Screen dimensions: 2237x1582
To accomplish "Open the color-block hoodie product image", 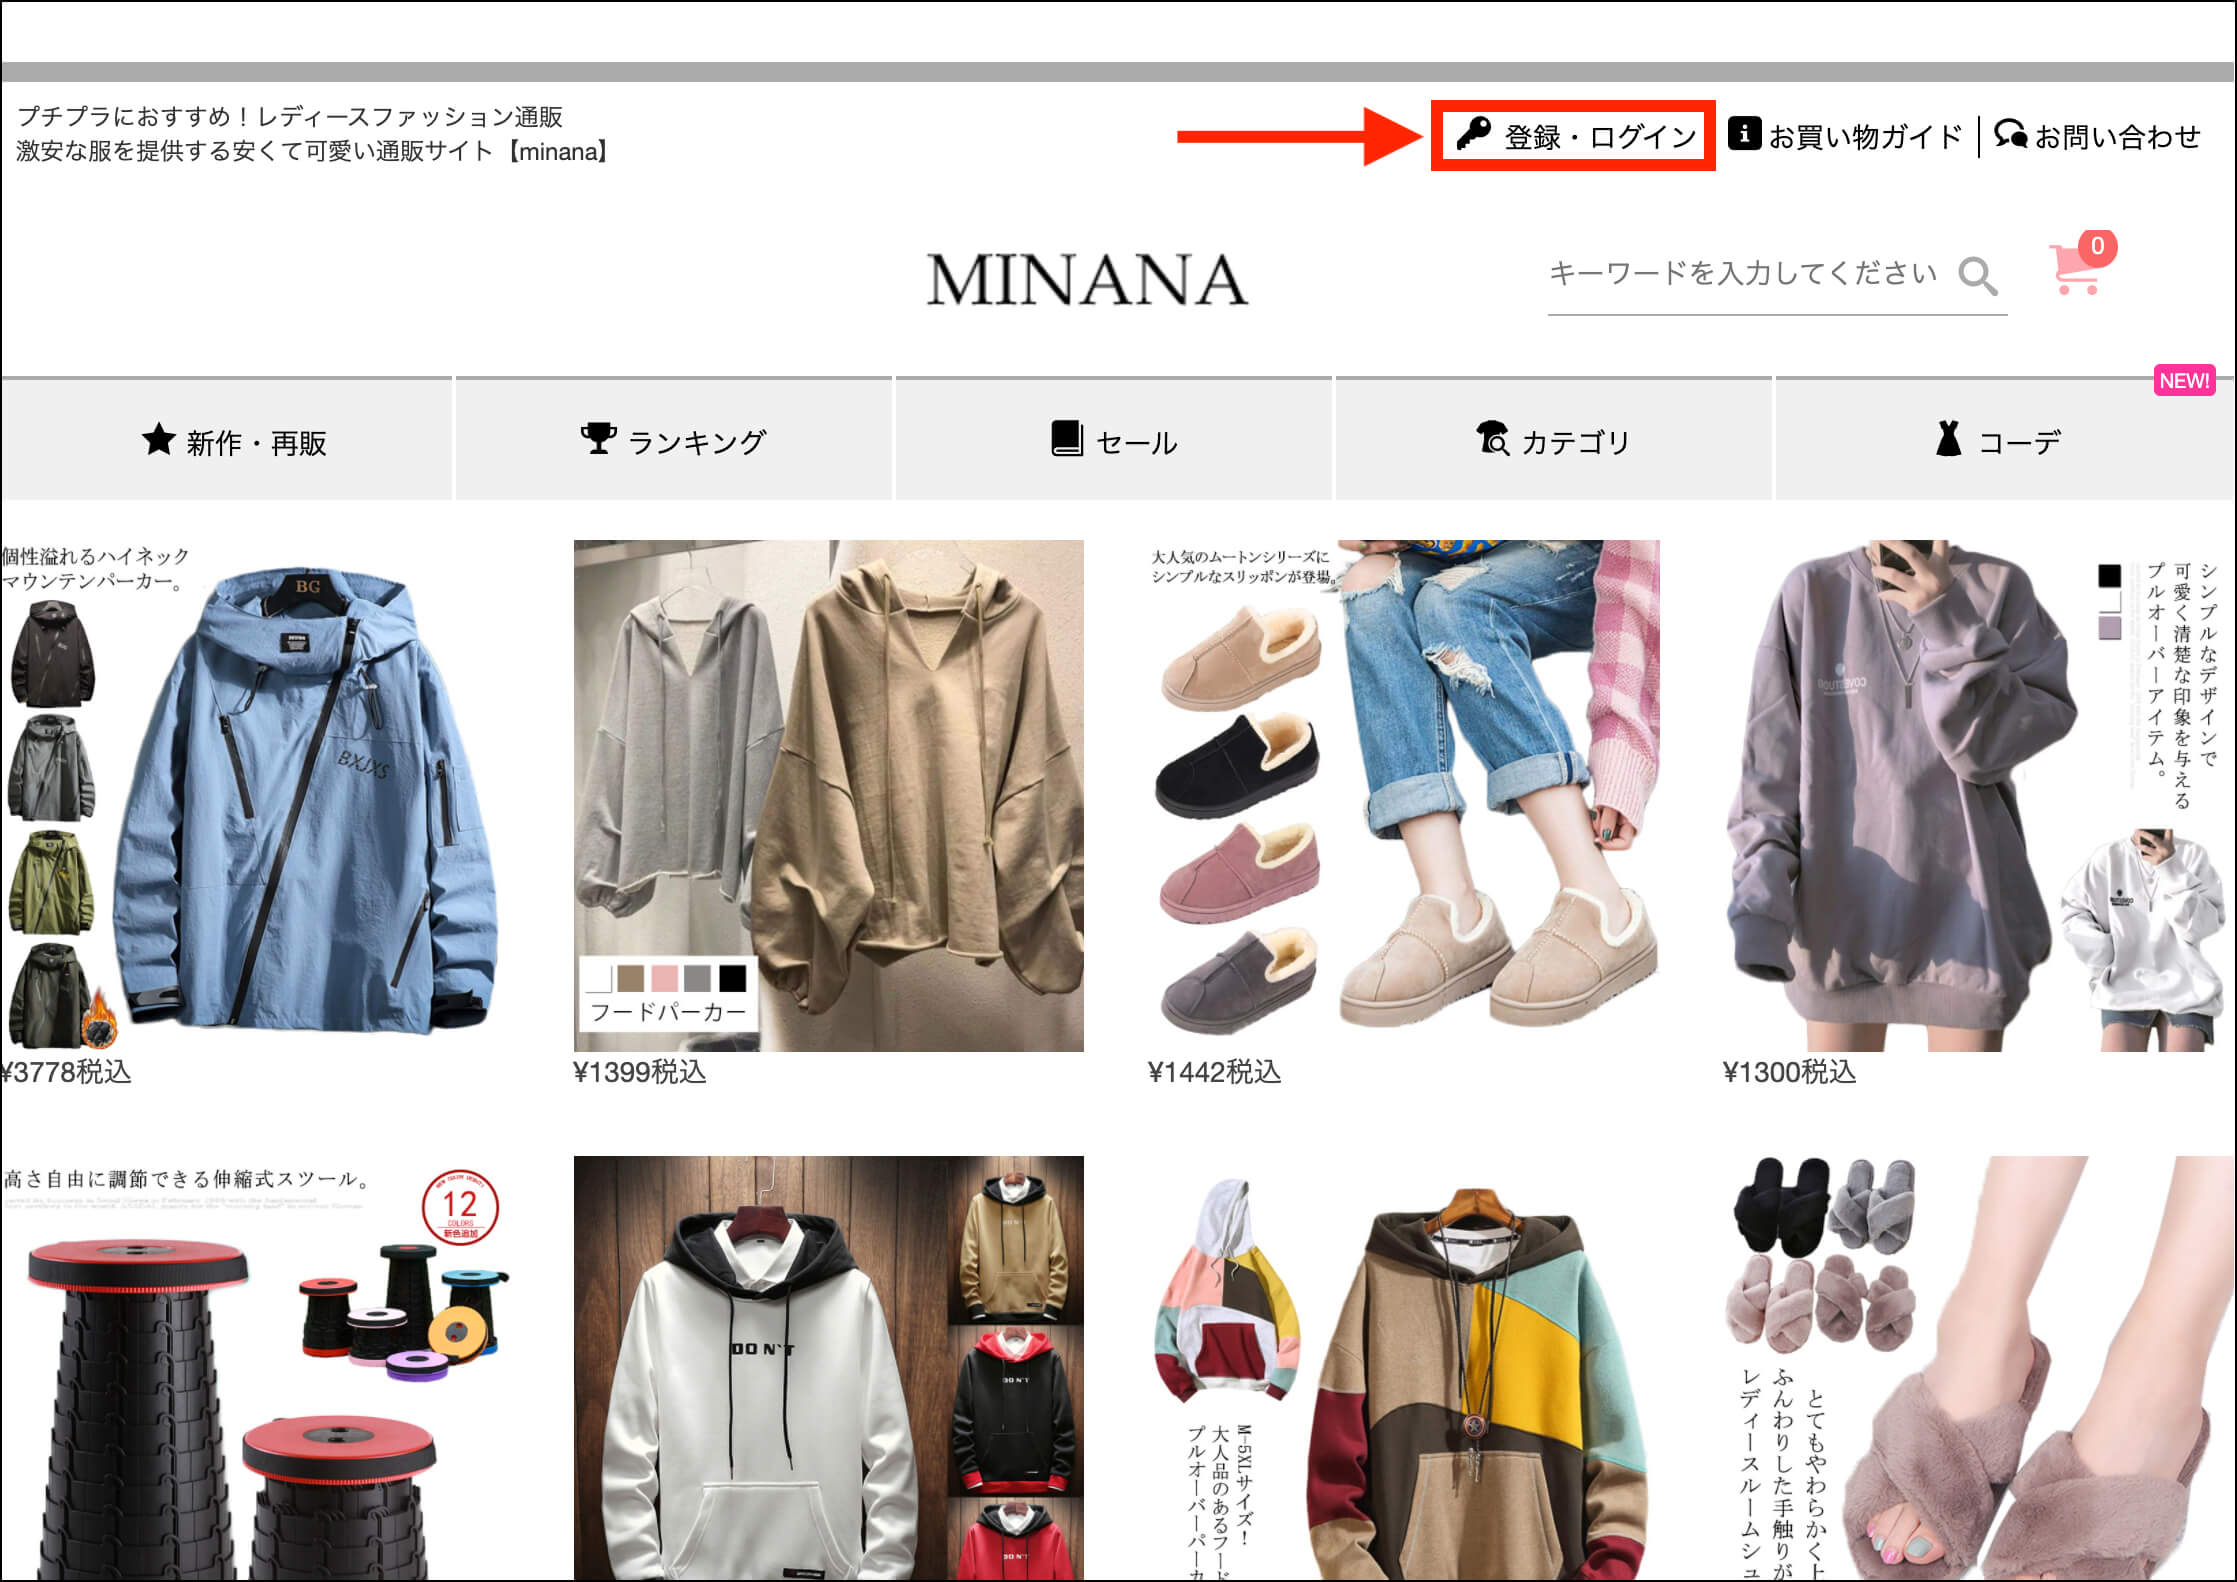I will point(1404,1368).
